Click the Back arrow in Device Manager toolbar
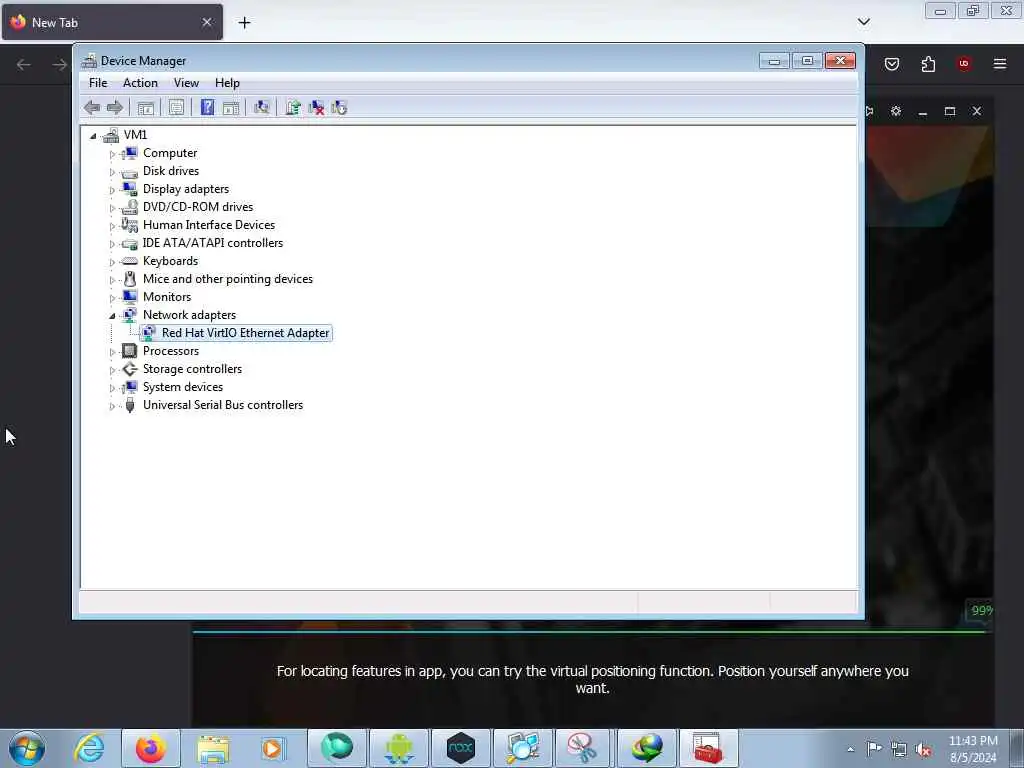The height and width of the screenshot is (768, 1024). tap(92, 108)
